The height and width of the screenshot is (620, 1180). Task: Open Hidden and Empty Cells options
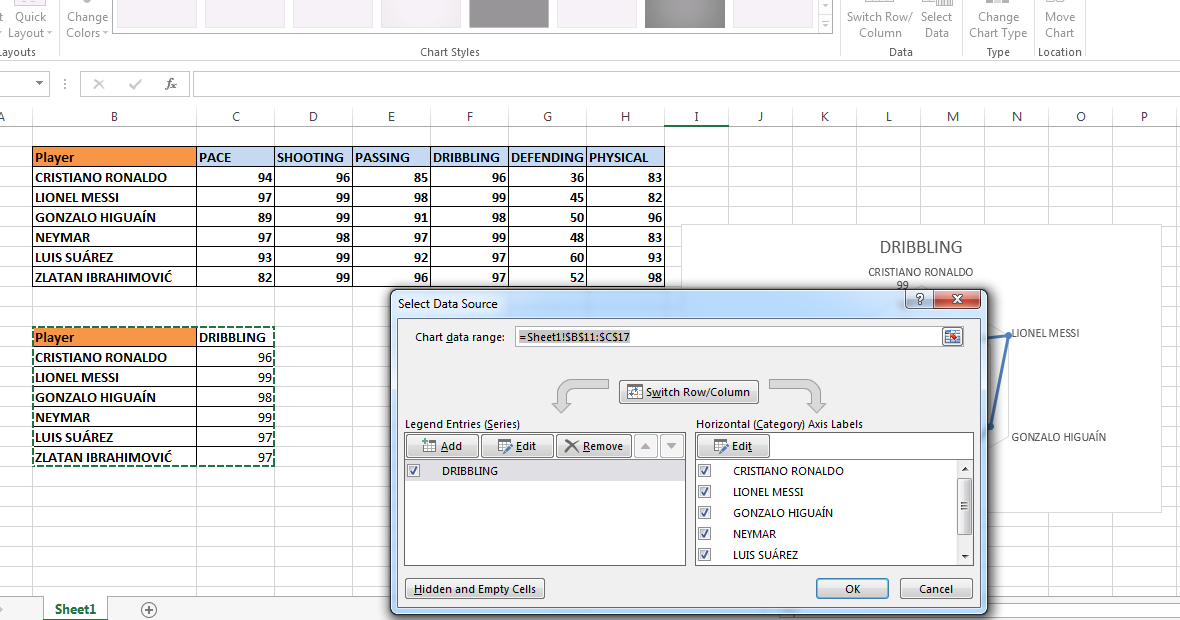pyautogui.click(x=475, y=588)
